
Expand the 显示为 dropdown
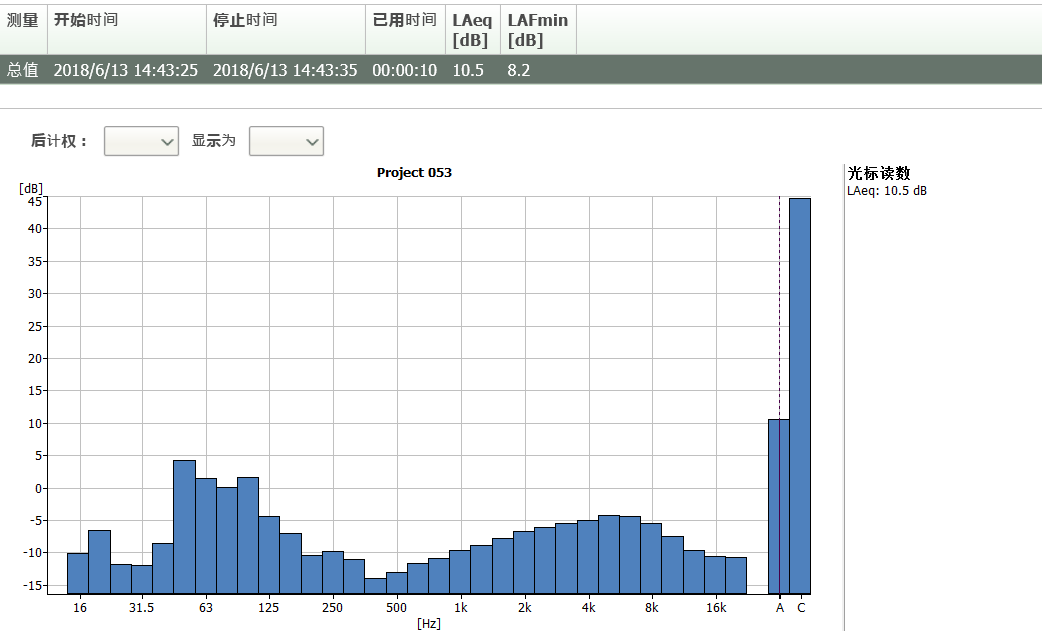(x=286, y=141)
